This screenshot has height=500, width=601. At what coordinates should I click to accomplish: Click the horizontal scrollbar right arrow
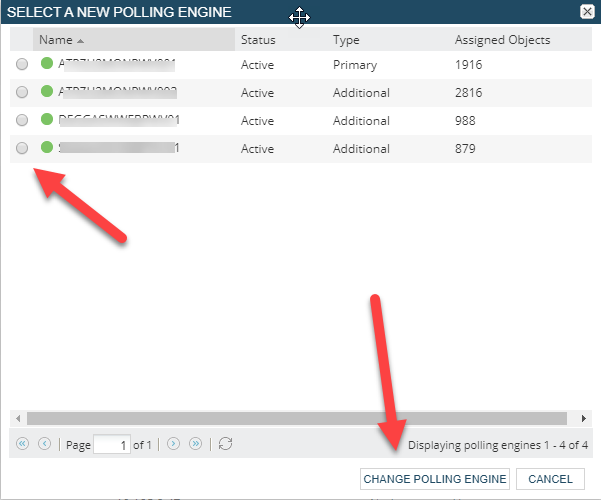tap(583, 418)
